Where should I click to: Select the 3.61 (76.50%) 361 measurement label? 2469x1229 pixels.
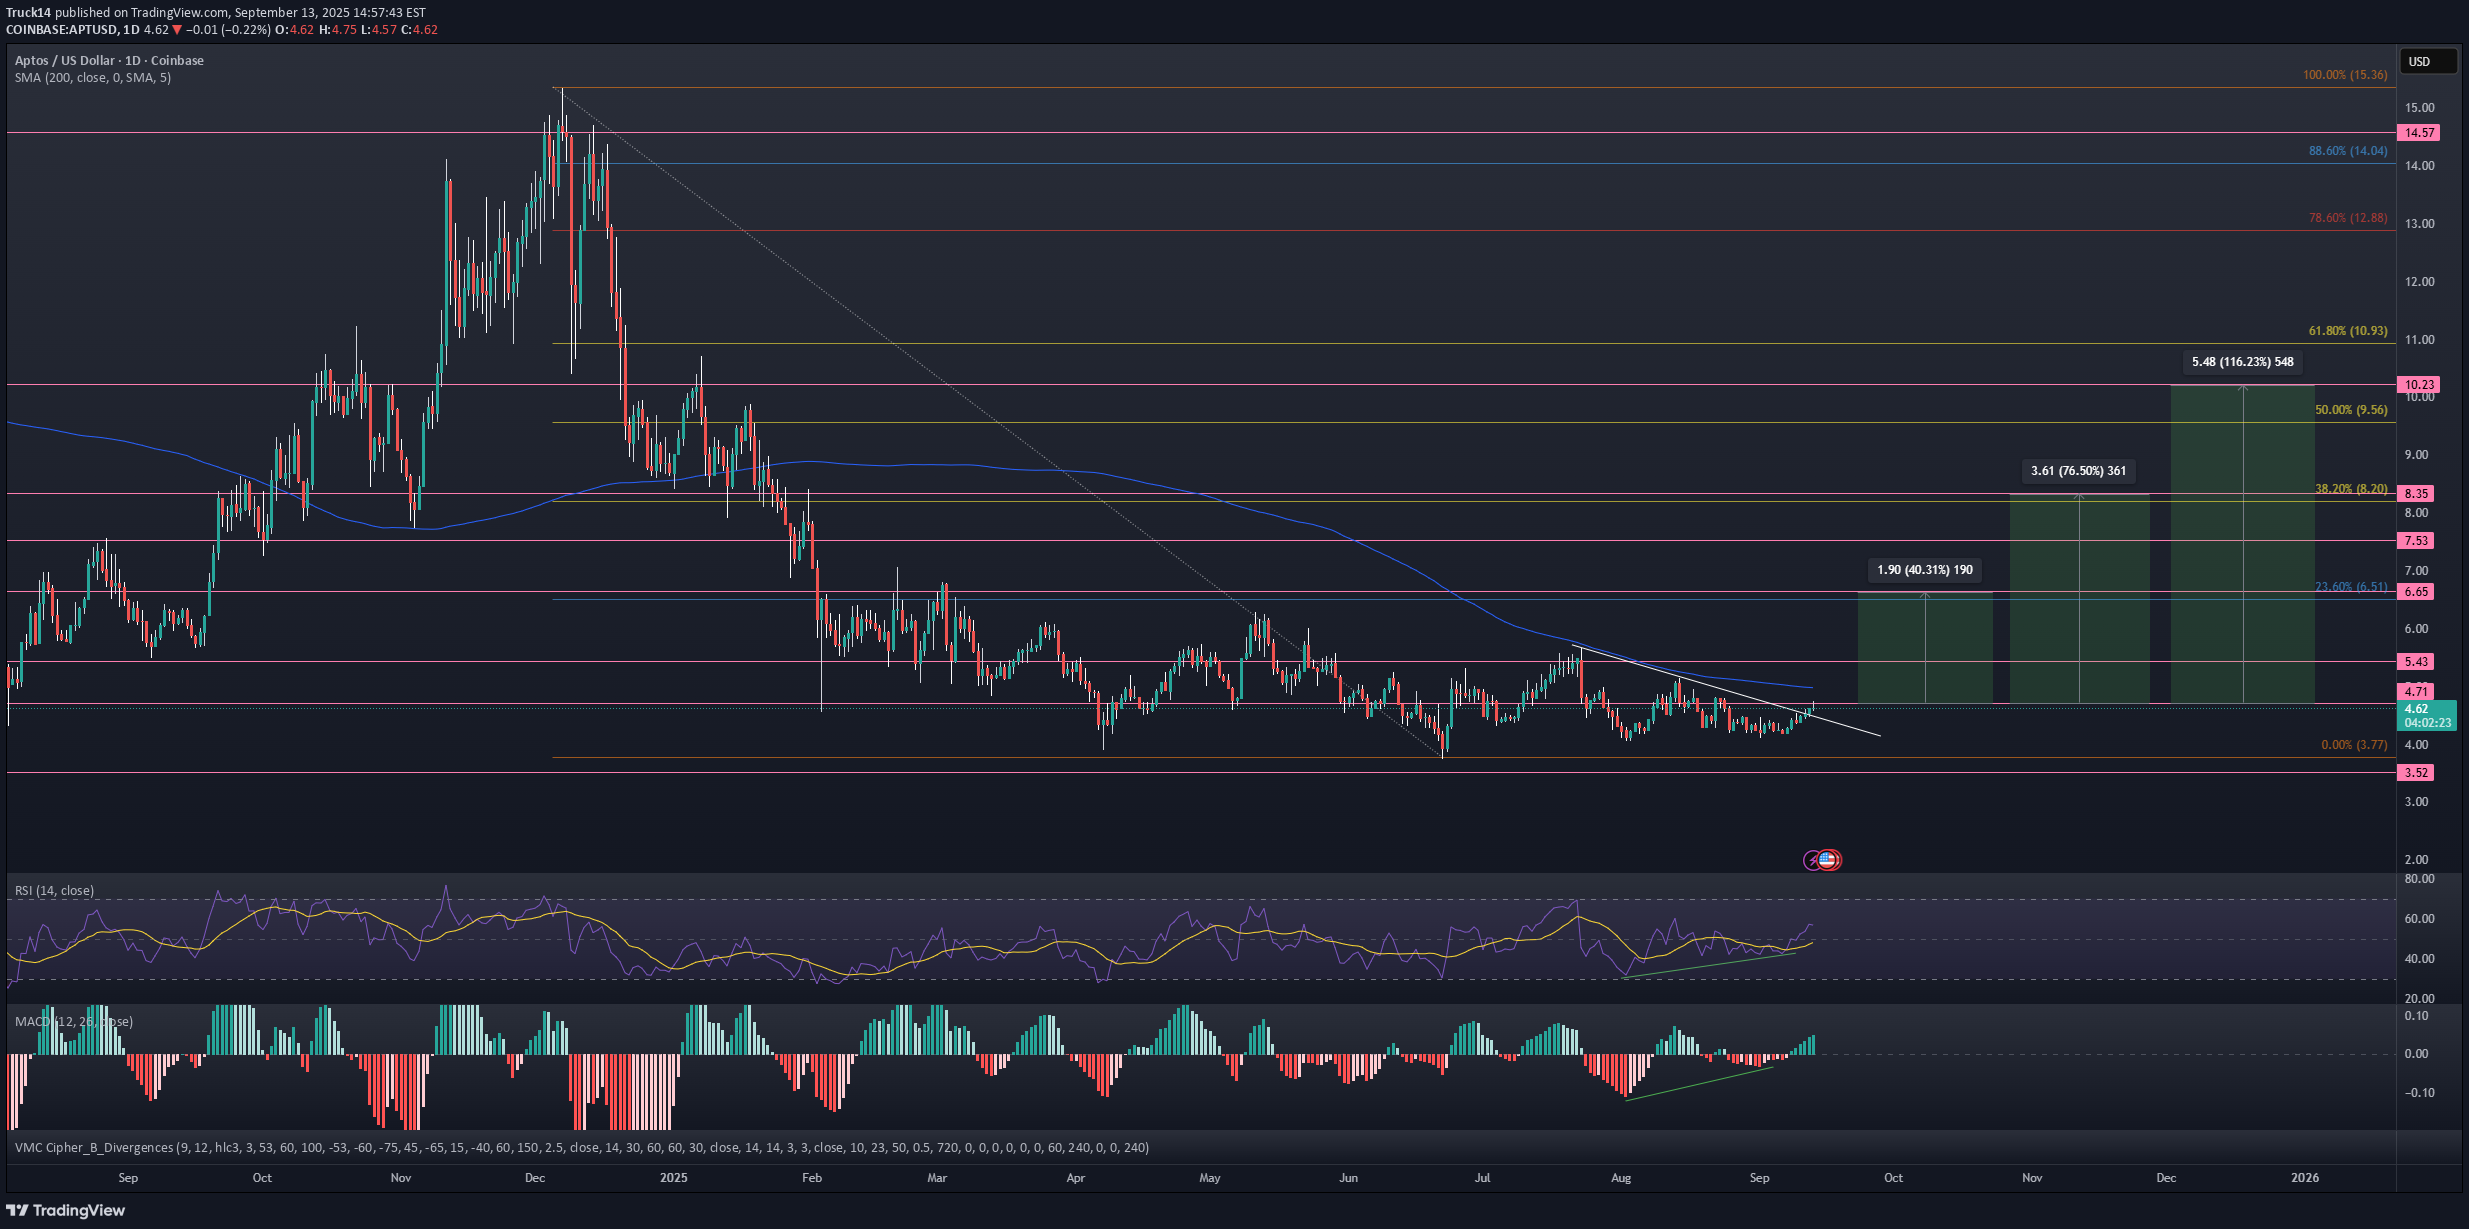pyautogui.click(x=2079, y=471)
